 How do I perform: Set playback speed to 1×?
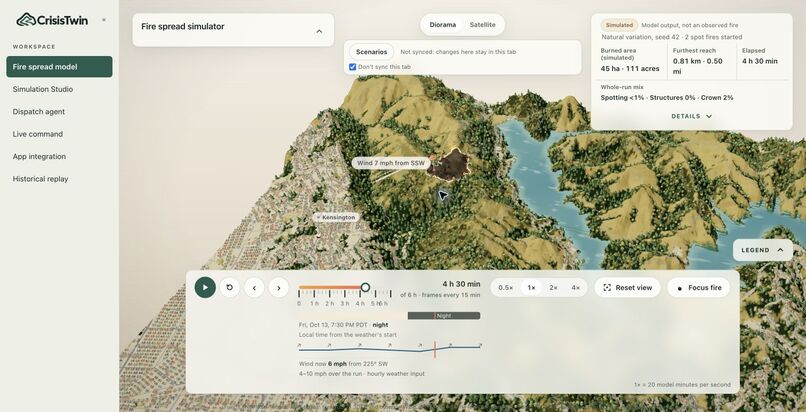(x=532, y=288)
